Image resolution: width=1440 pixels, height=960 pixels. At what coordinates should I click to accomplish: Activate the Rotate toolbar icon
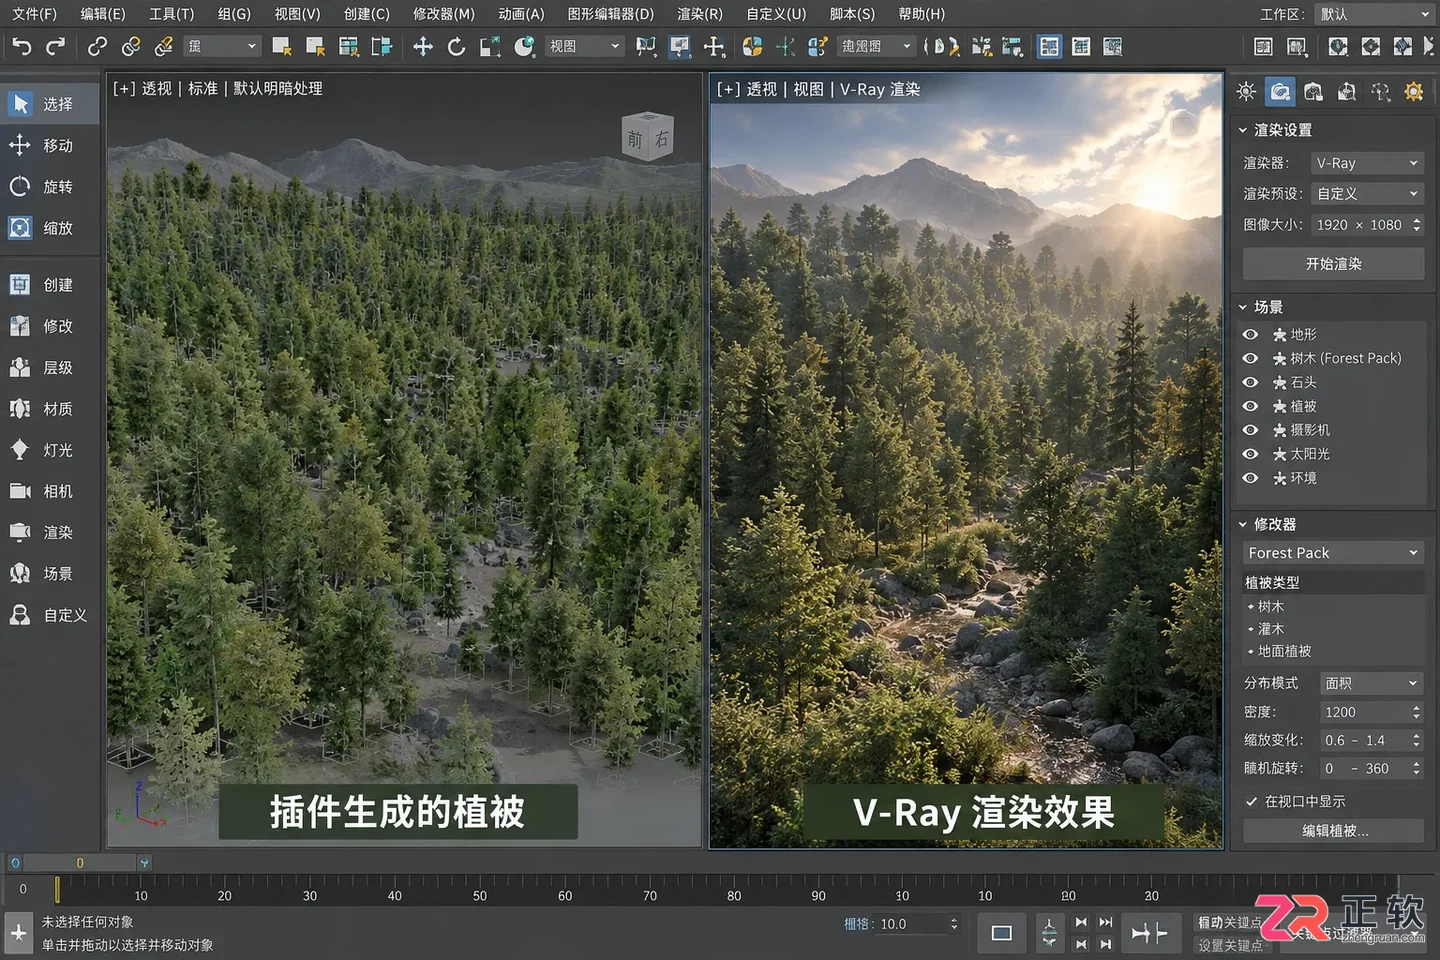(456, 46)
